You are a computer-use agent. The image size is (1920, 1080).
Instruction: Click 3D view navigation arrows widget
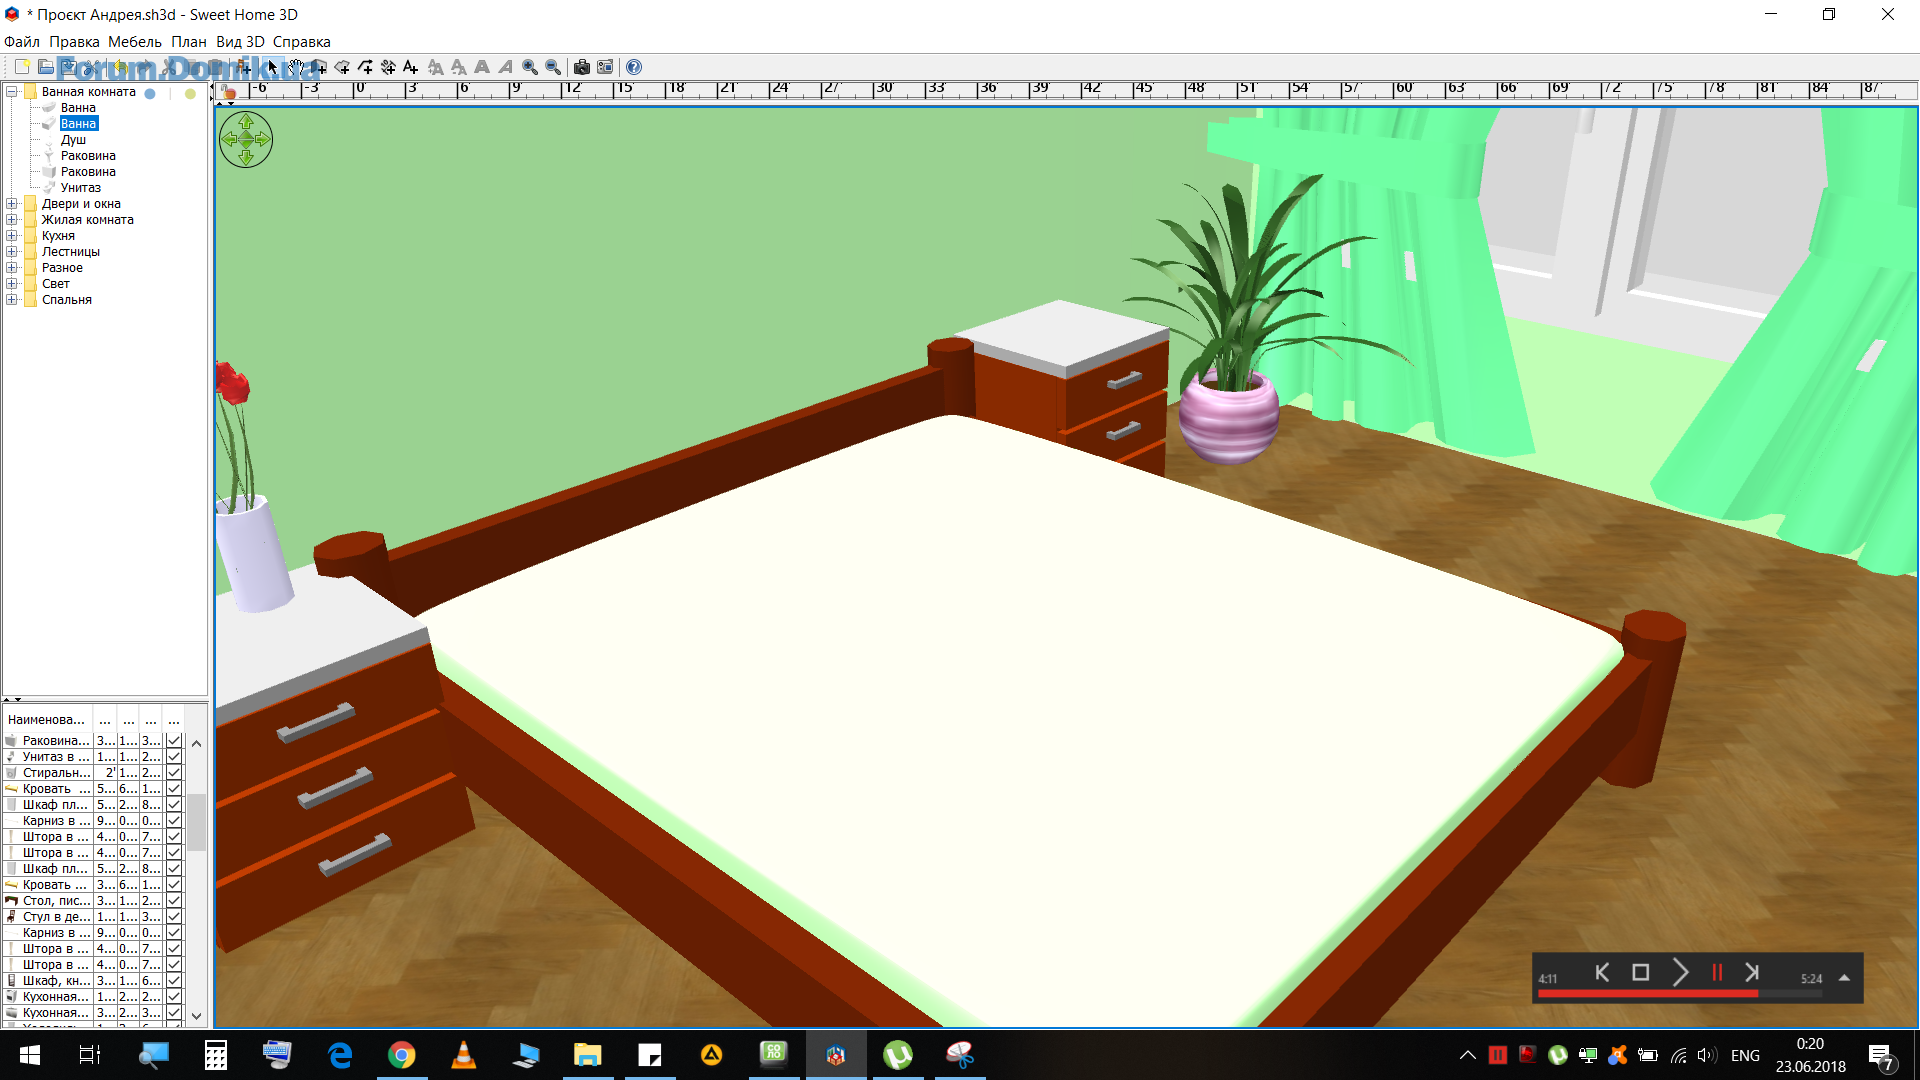[x=246, y=139]
